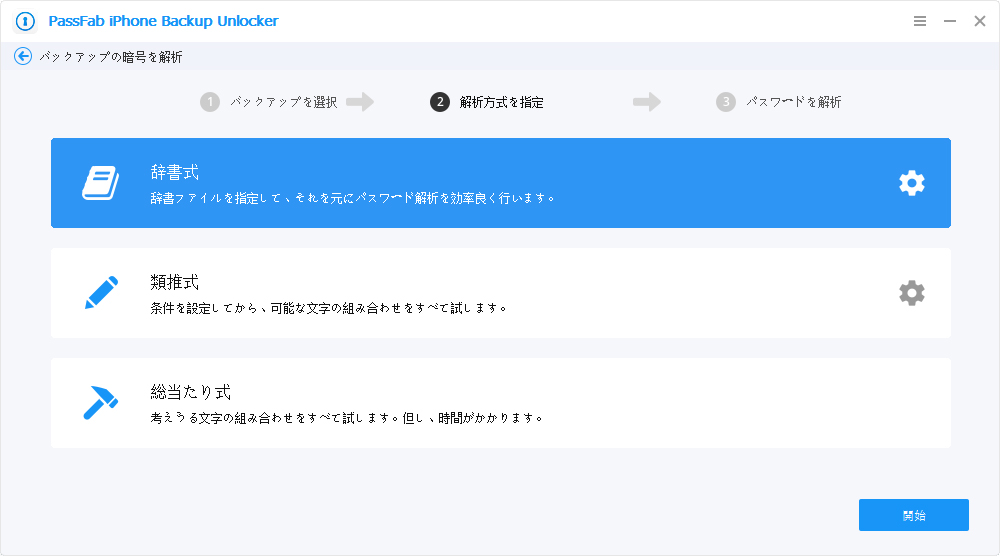Click step 1 バックアップを選択 label
The image size is (1000, 556).
[x=283, y=102]
